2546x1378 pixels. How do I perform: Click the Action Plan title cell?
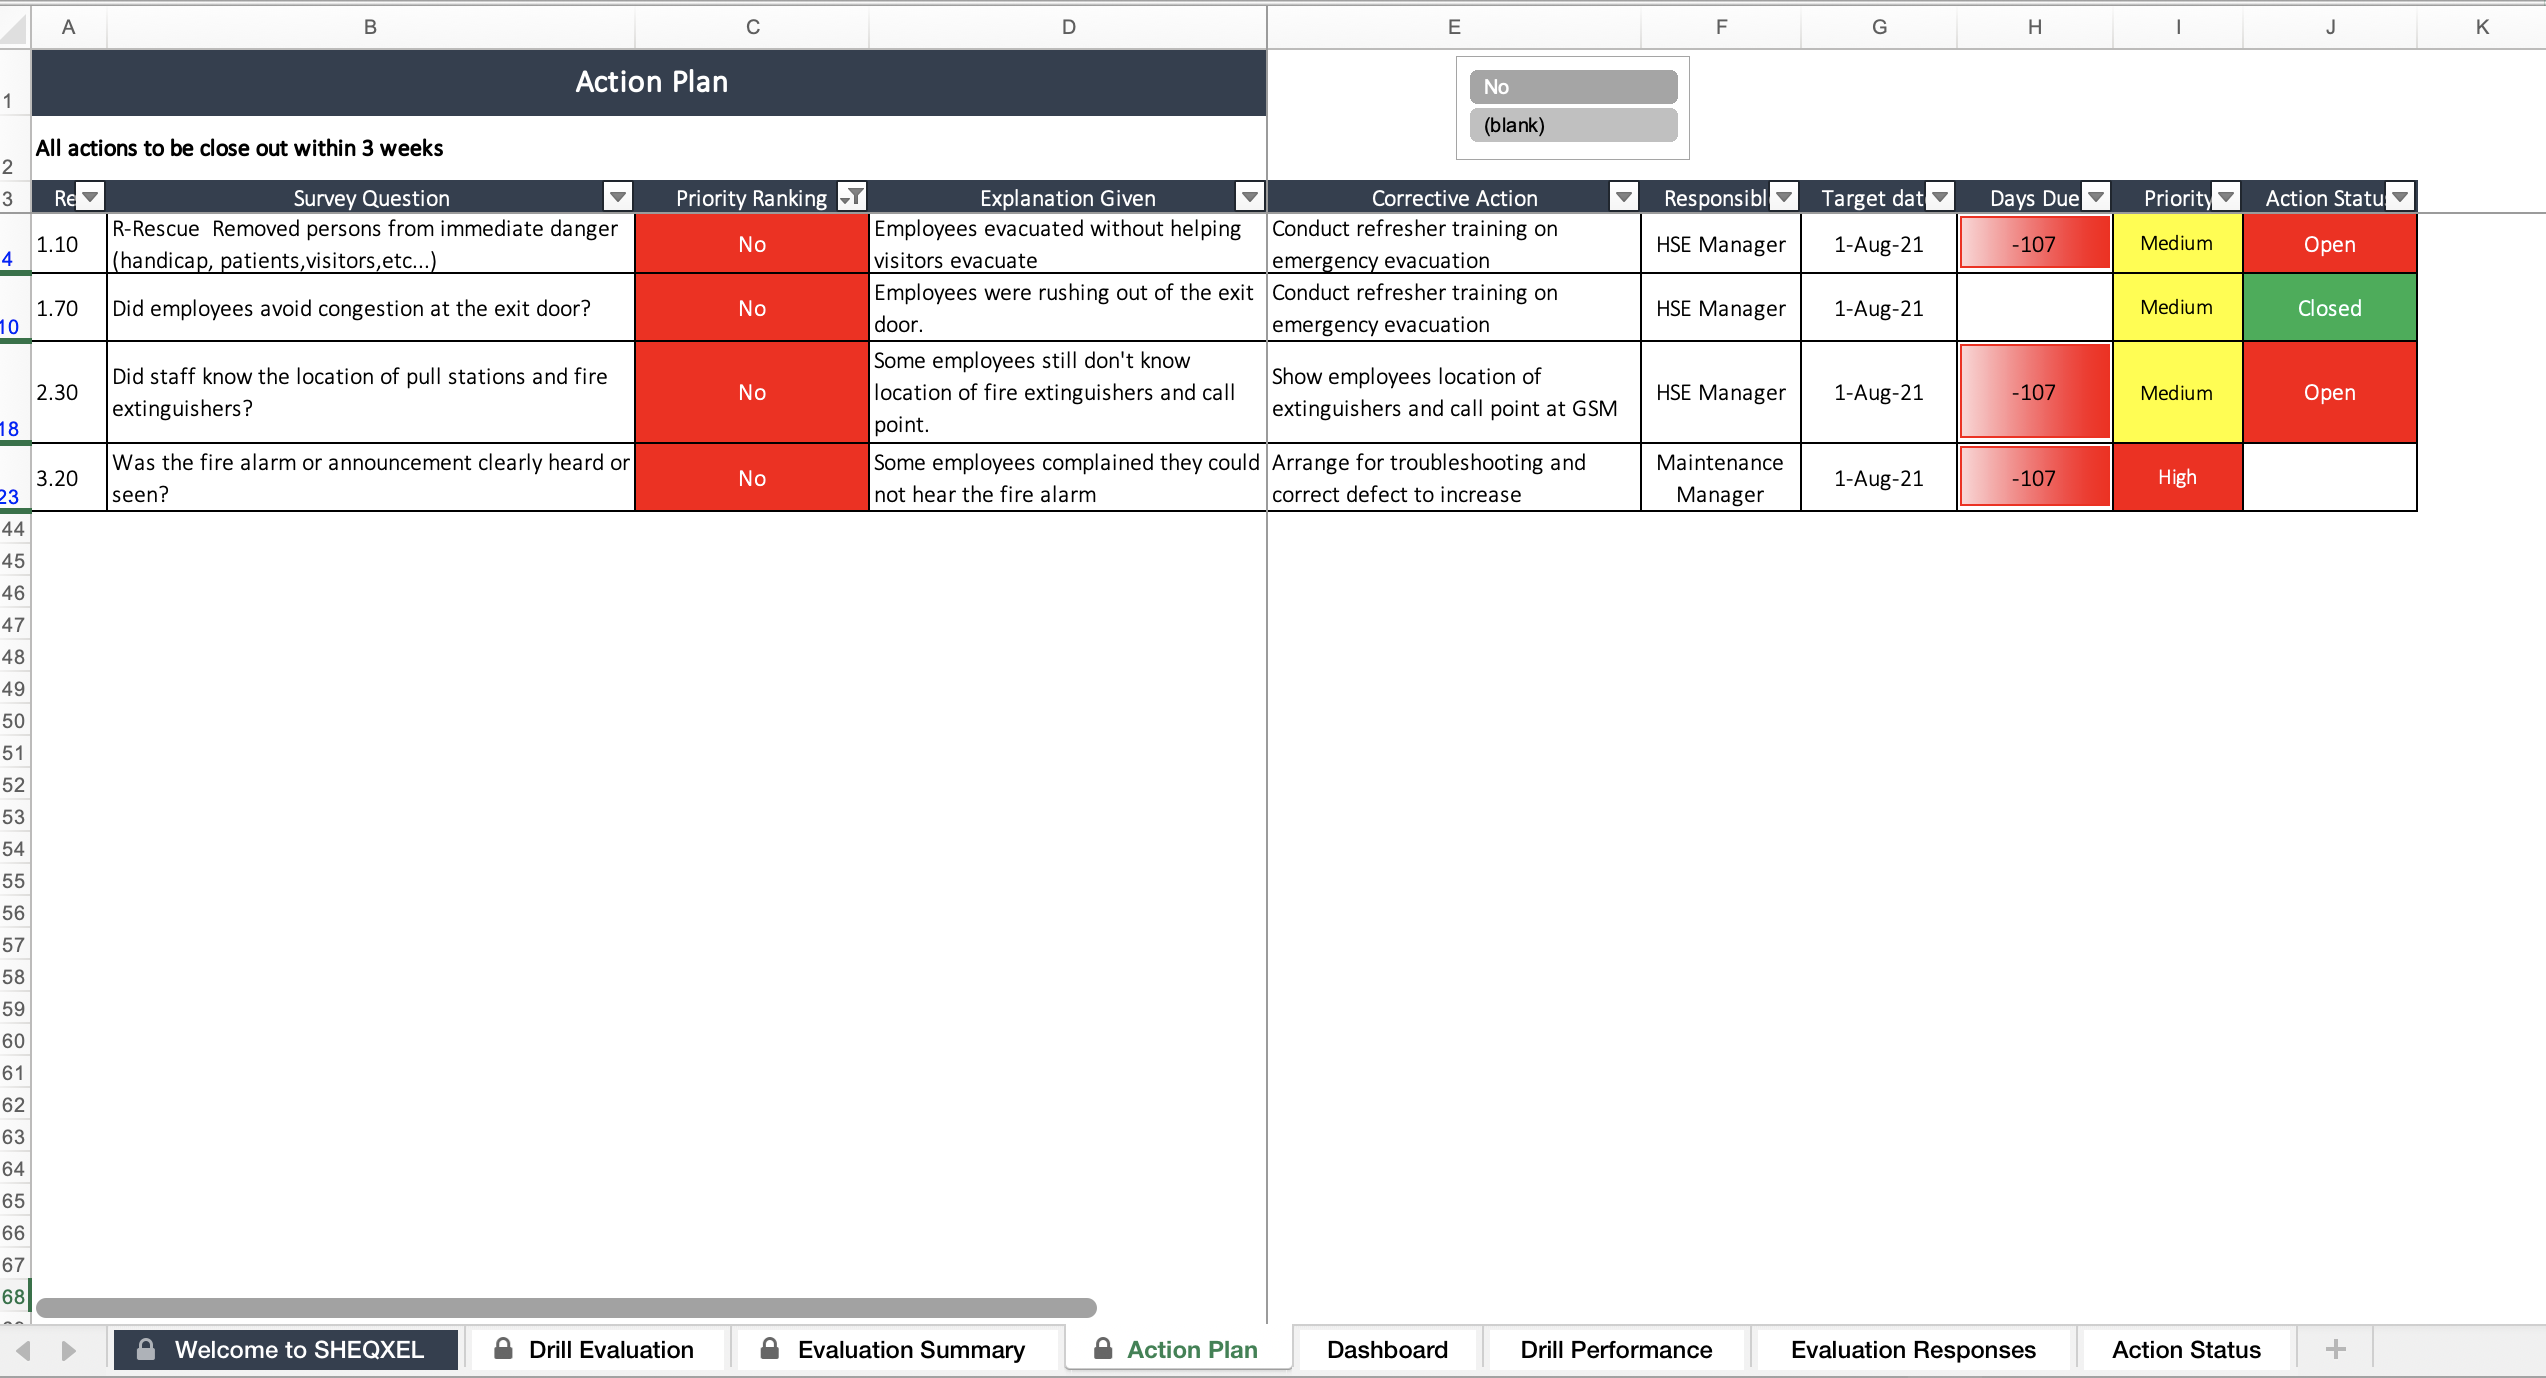[650, 82]
